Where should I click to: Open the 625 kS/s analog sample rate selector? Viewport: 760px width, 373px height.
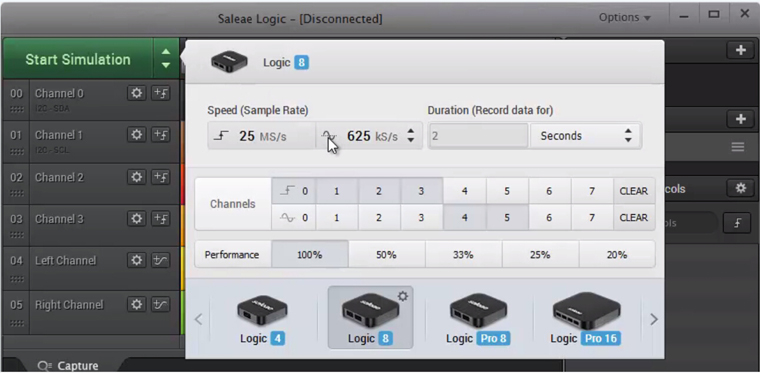pos(369,136)
